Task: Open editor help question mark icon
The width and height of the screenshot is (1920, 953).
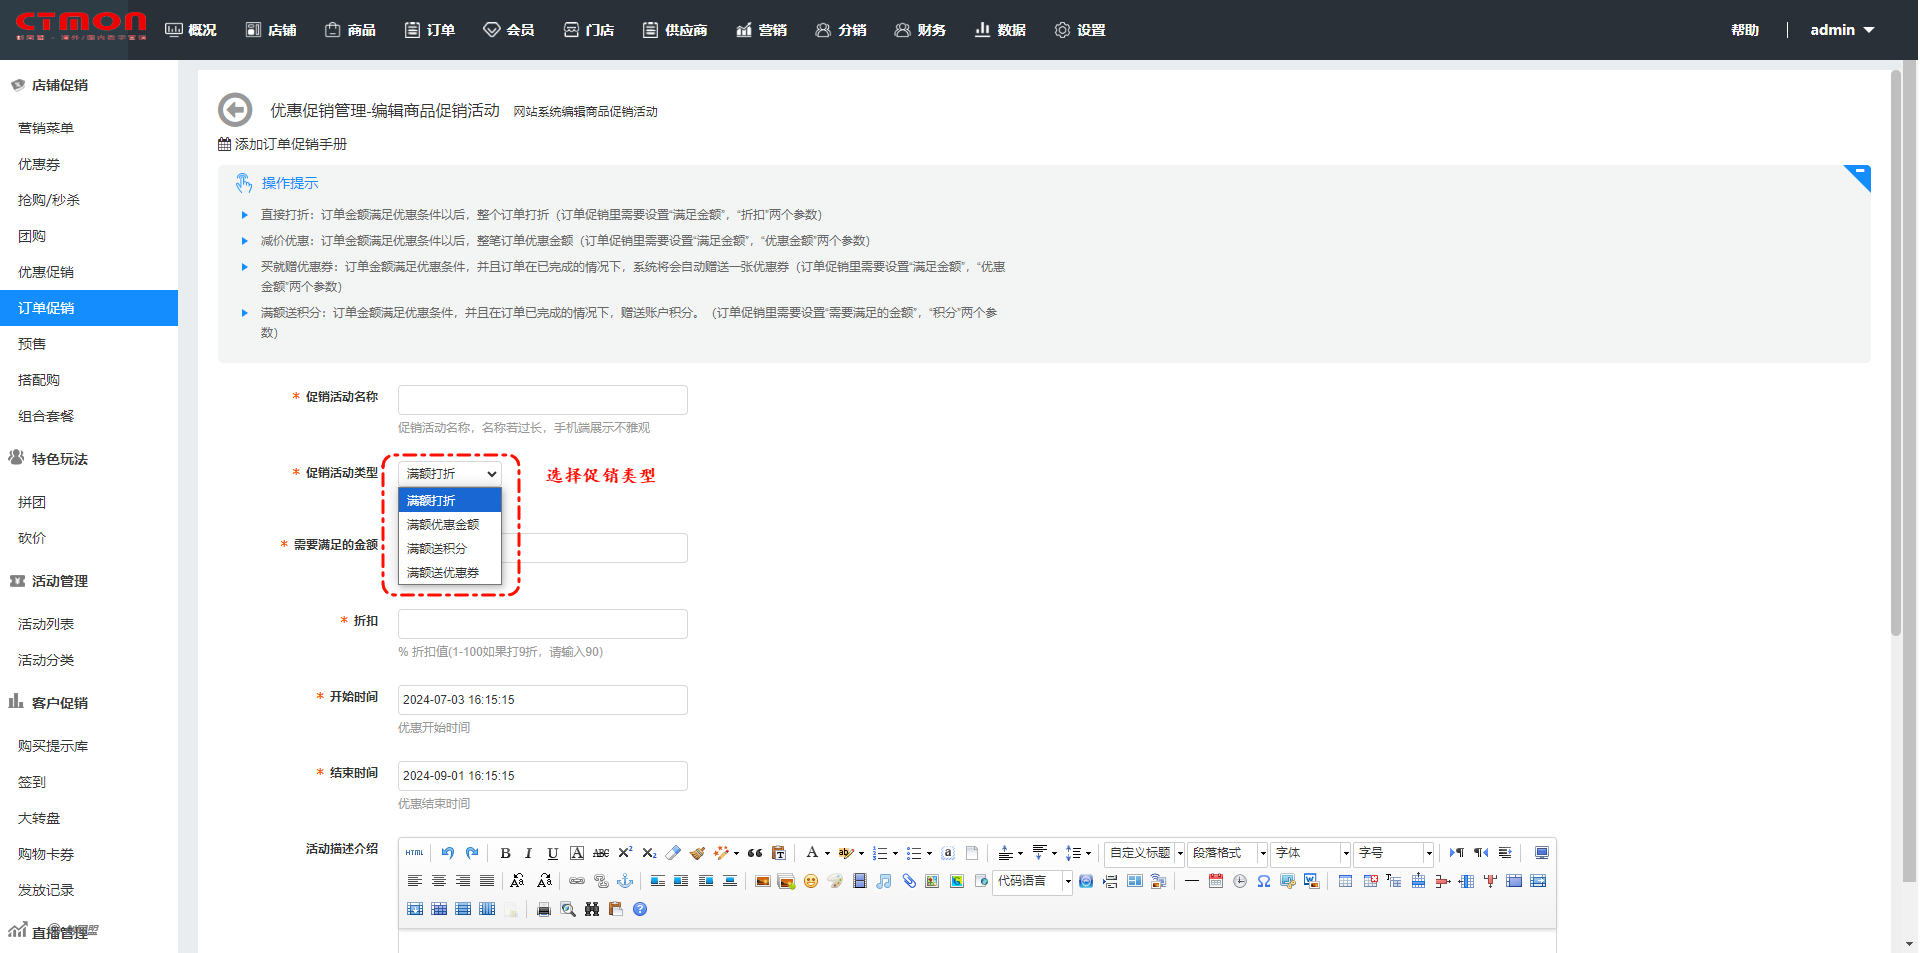Action: click(x=640, y=909)
